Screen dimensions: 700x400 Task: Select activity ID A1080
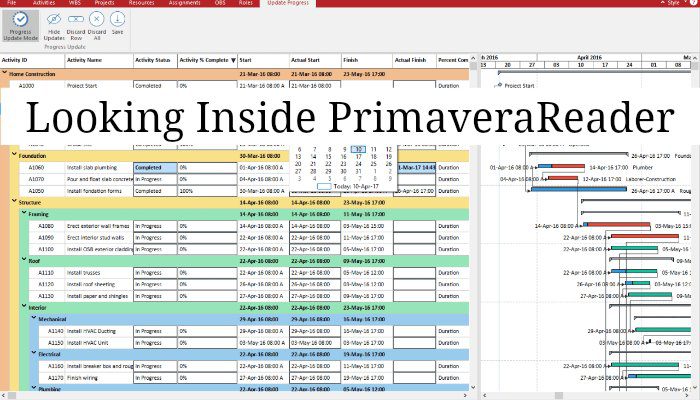[x=46, y=226]
